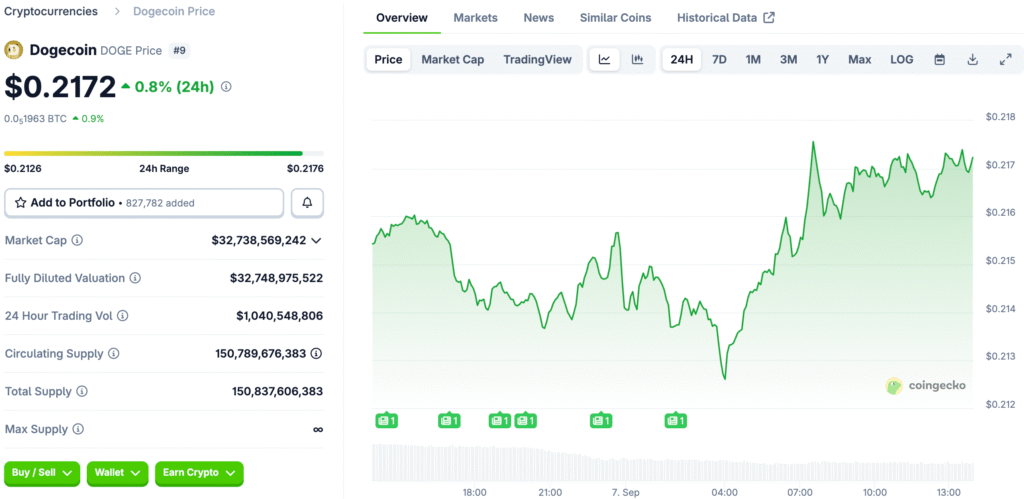Select the 24H time range

coord(682,59)
